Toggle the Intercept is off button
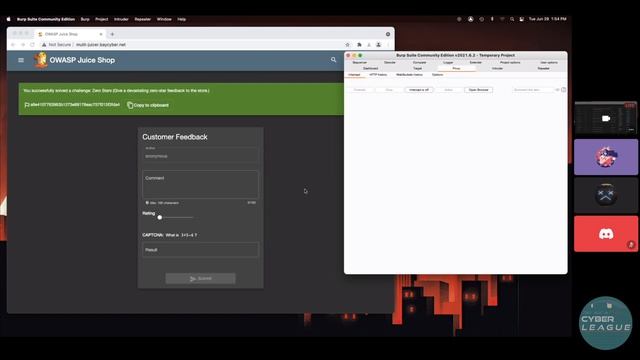The image size is (640, 360). click(x=419, y=90)
